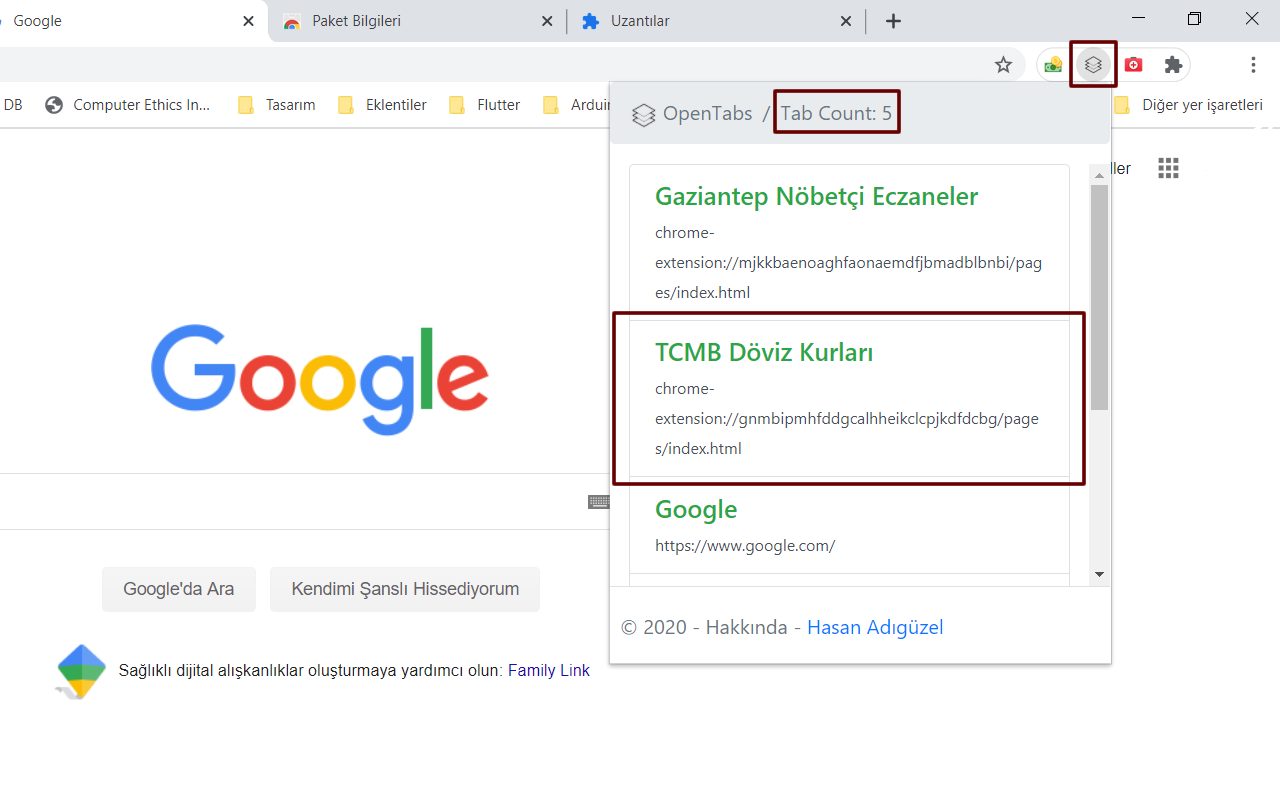Open TCMB Döviz Kurları tab entry
The height and width of the screenshot is (800, 1280).
coord(849,398)
